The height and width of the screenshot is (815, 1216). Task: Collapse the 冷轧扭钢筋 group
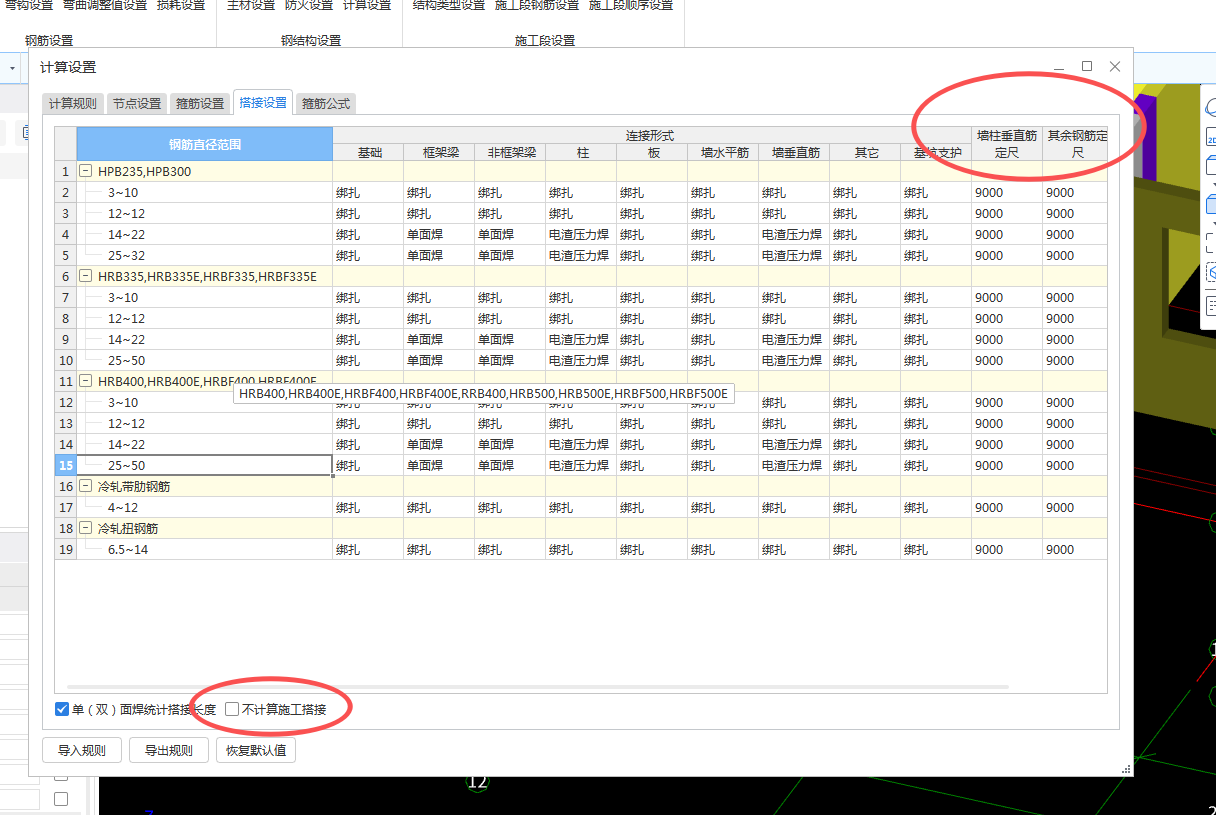pos(86,528)
